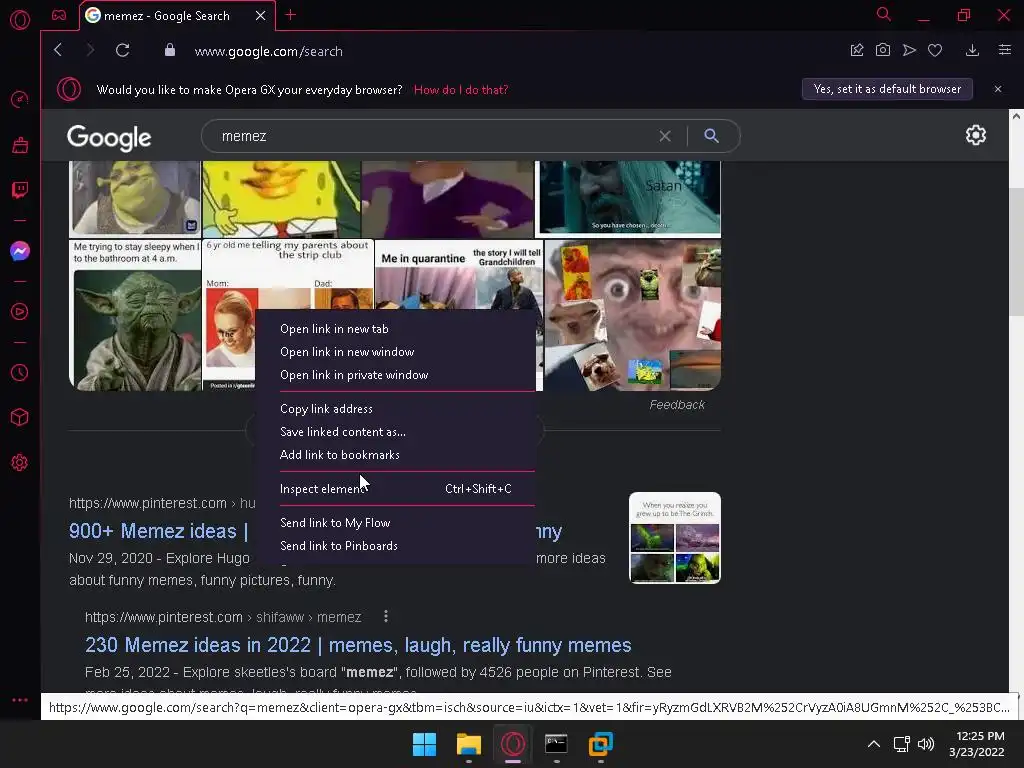Open History clock sidebar icon

tap(20, 372)
